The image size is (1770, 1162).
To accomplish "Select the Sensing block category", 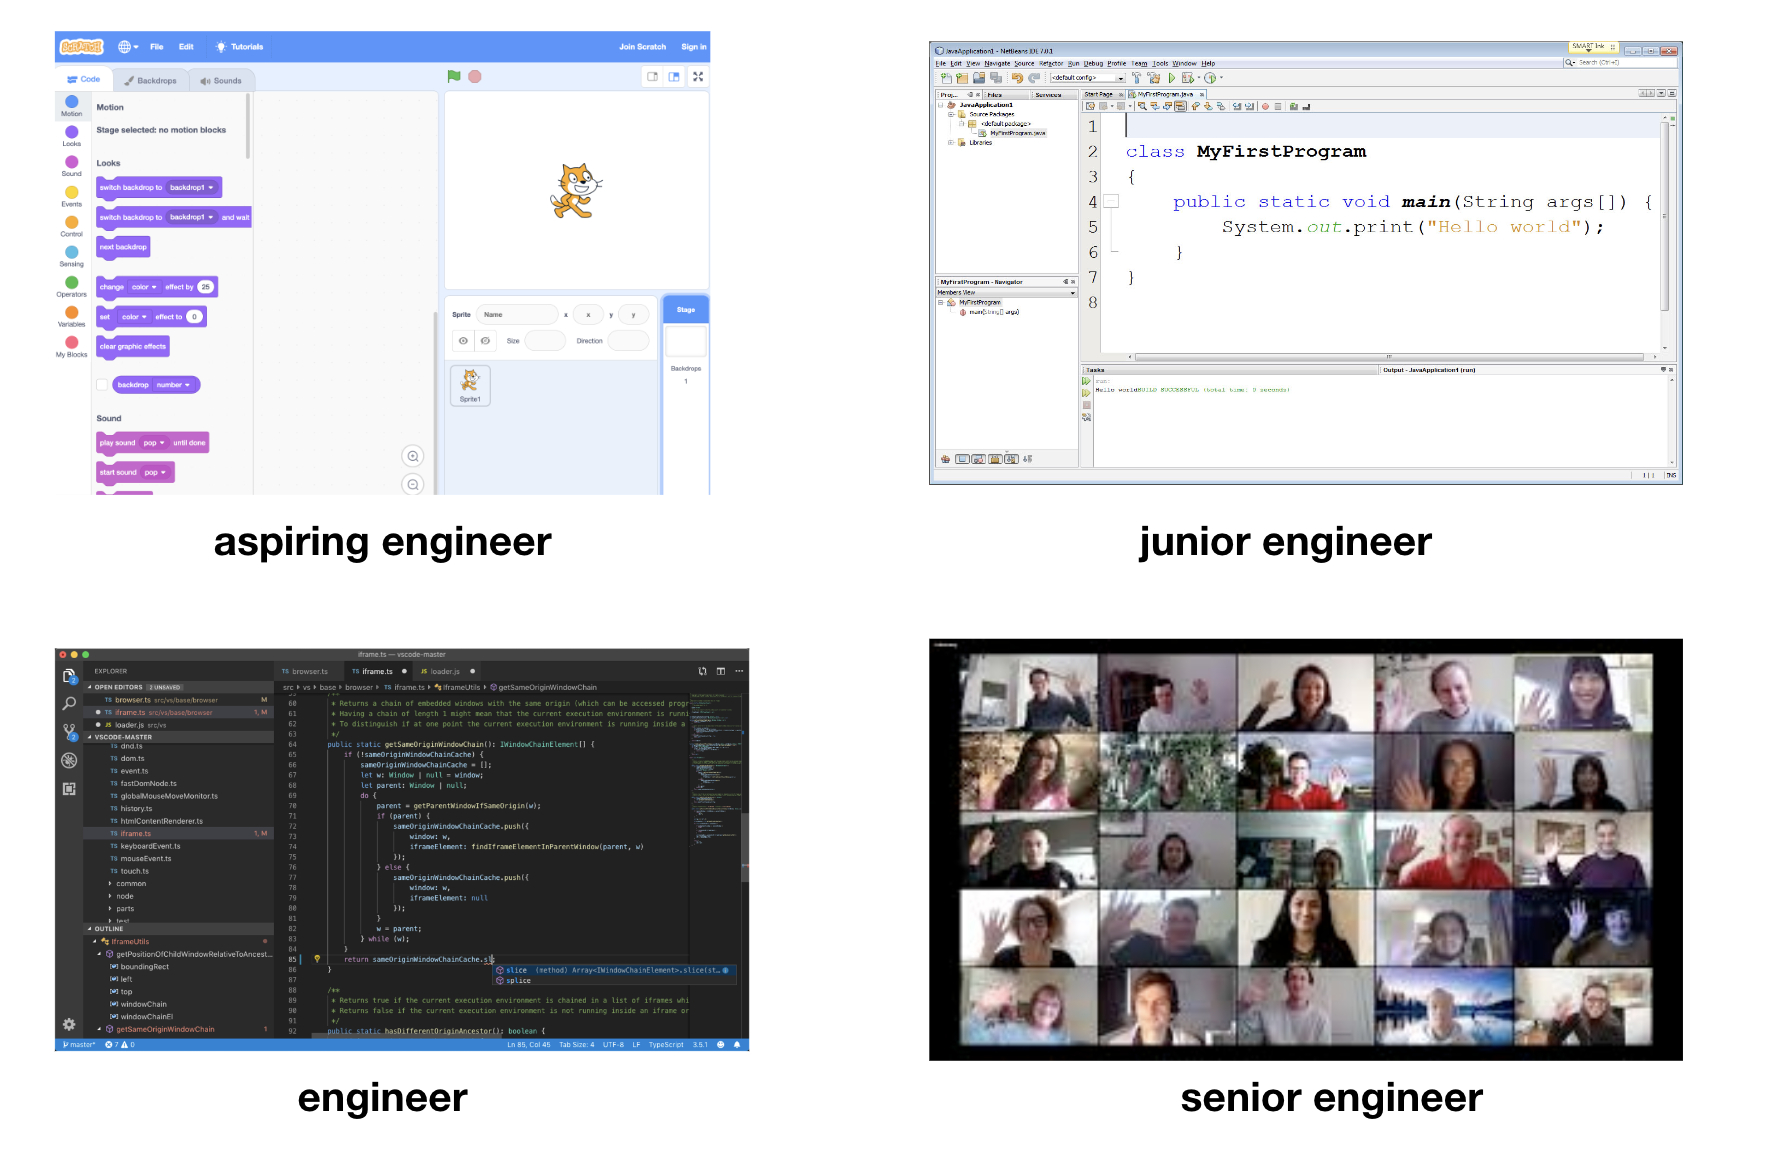I will tap(72, 256).
